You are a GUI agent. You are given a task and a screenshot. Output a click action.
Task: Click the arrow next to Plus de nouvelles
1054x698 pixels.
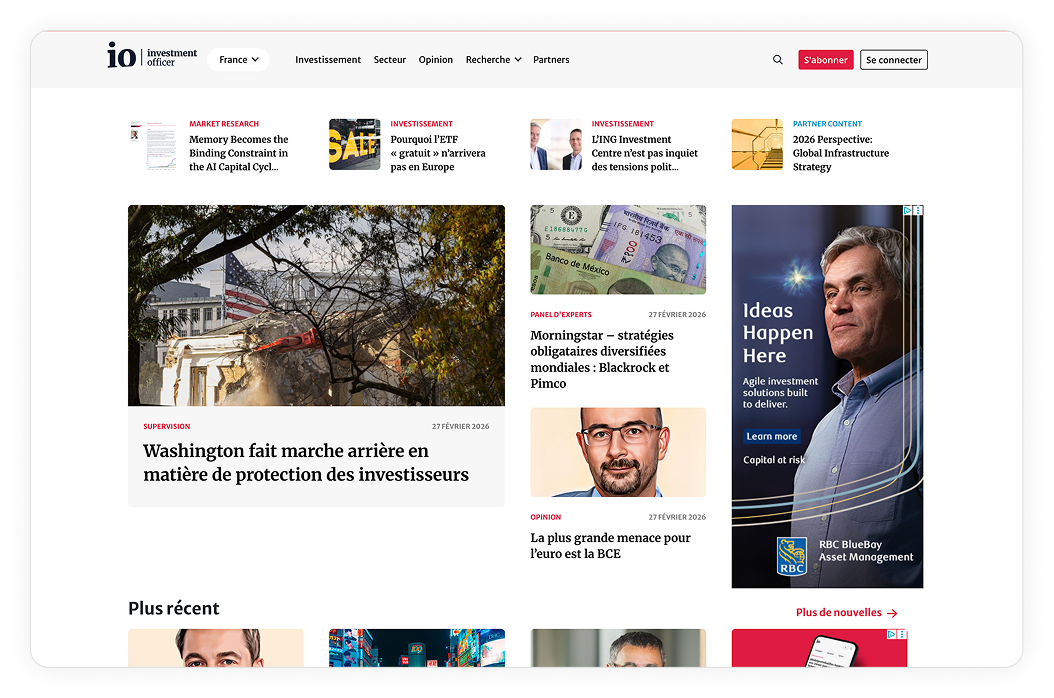click(892, 613)
